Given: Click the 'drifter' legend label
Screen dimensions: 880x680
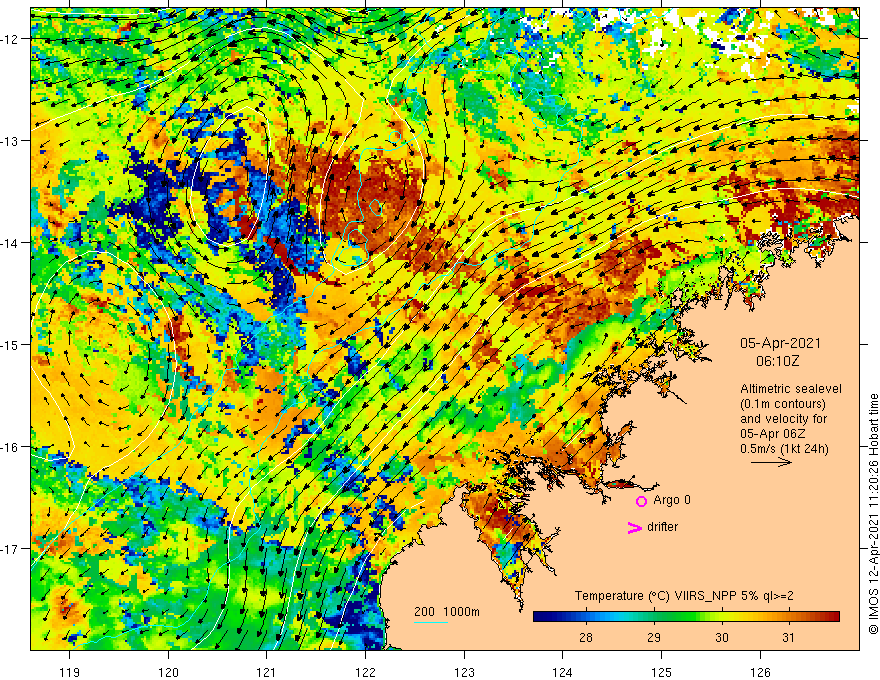Looking at the screenshot, I should click(x=662, y=527).
